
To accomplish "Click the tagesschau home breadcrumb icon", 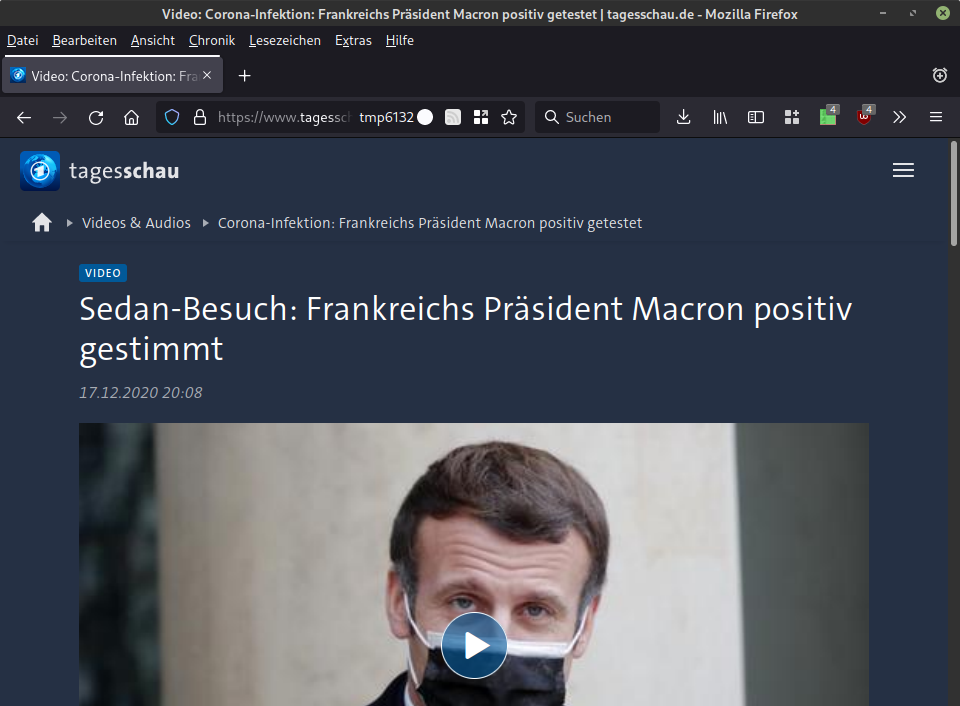I will 42,222.
